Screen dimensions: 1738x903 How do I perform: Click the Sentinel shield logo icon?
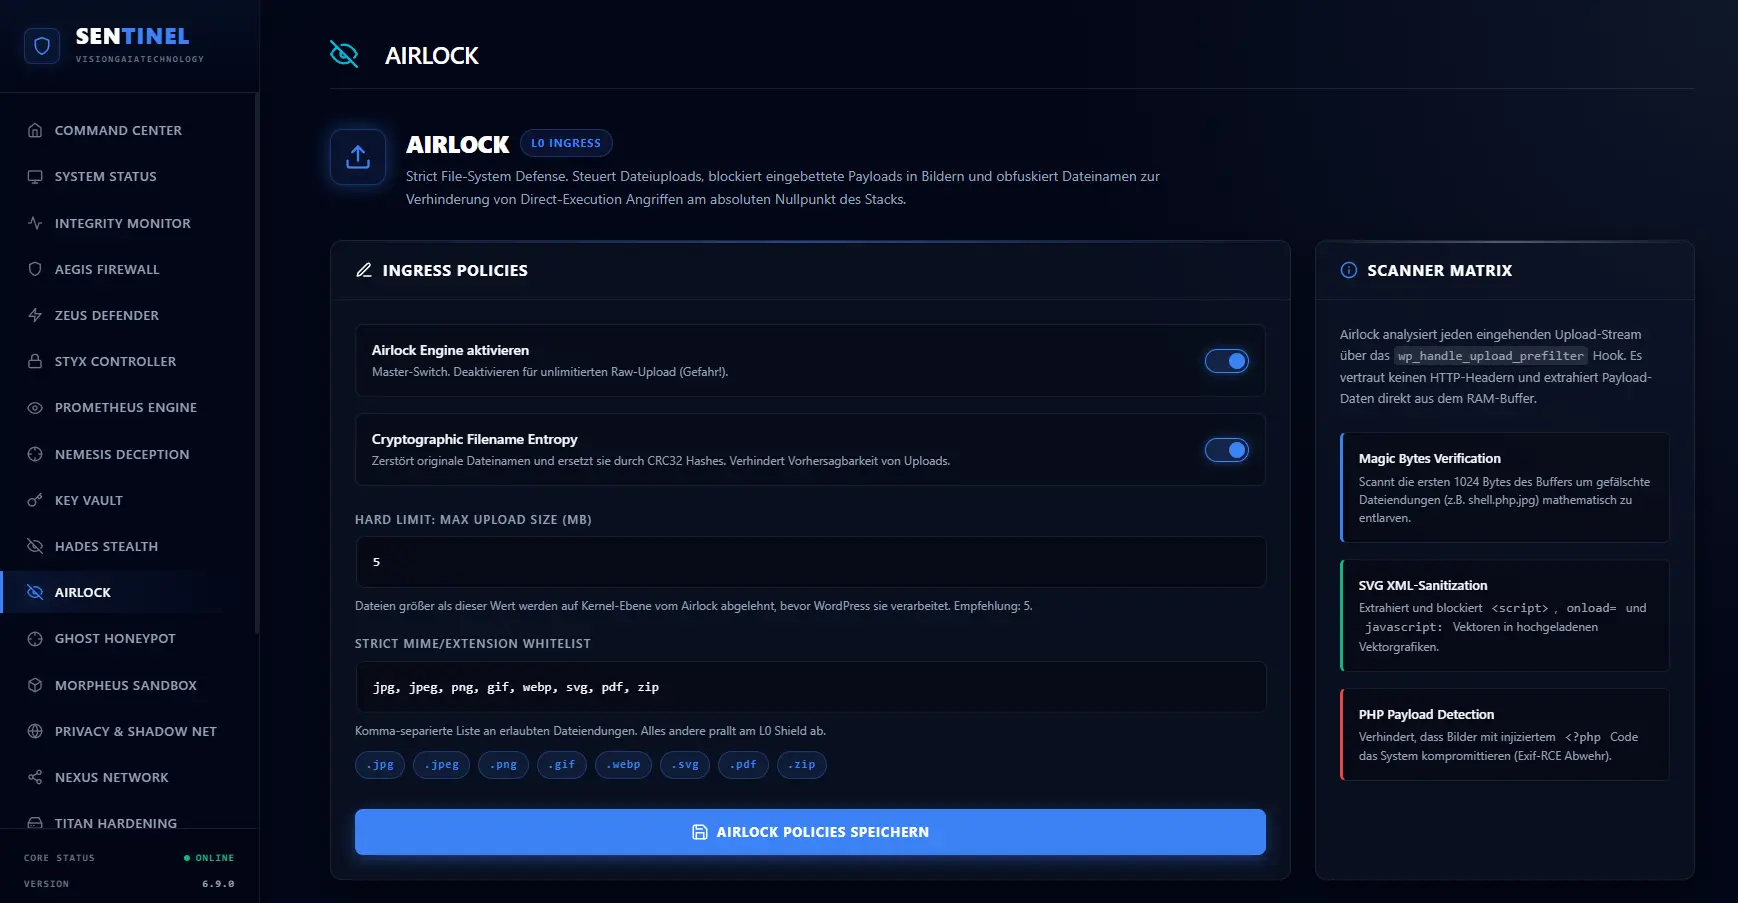42,46
